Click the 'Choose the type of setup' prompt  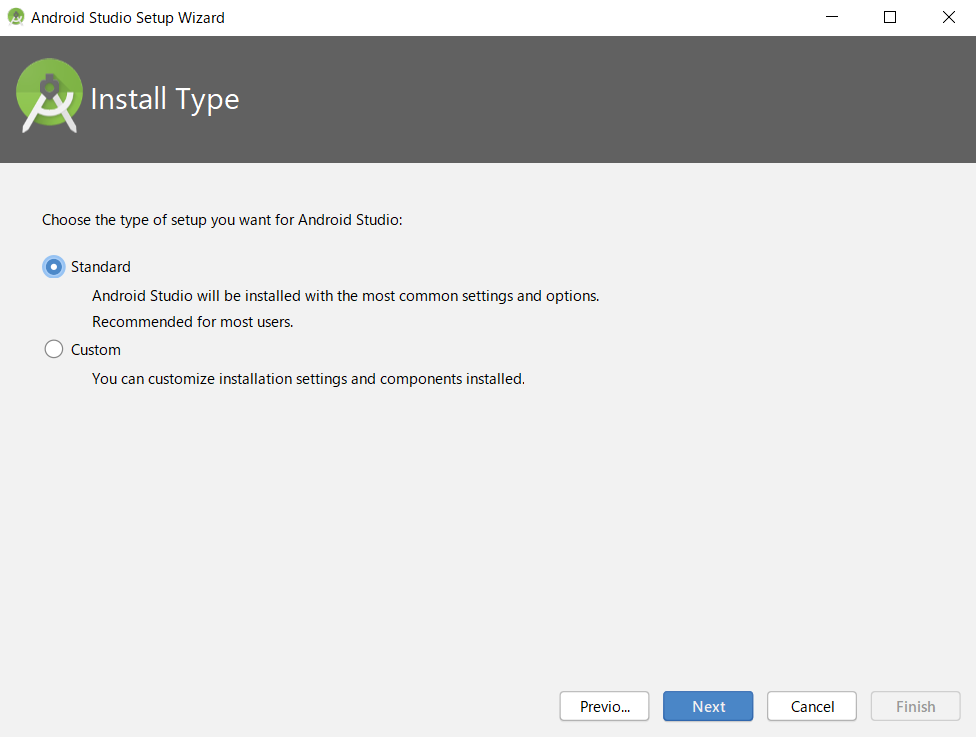[x=222, y=220]
